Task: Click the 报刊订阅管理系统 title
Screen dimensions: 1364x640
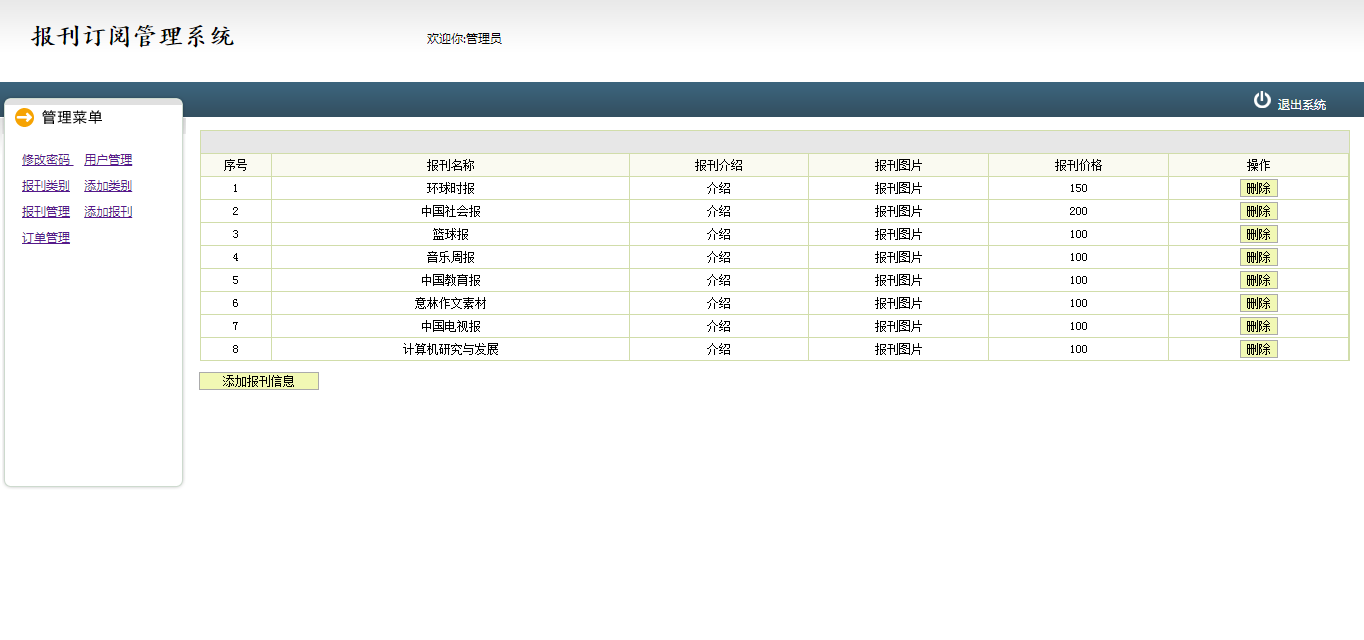Action: pos(133,37)
